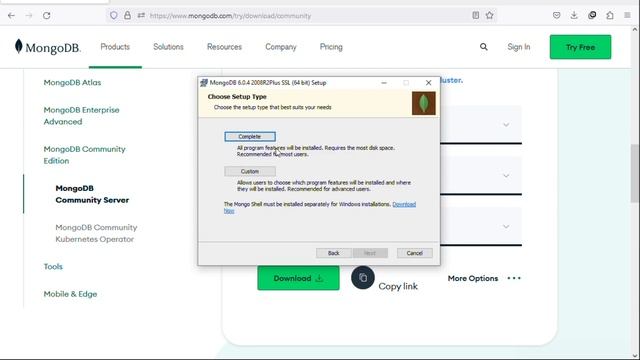Click the MongoDB leaf icon in installer header
The width and height of the screenshot is (640, 360).
(x=424, y=103)
